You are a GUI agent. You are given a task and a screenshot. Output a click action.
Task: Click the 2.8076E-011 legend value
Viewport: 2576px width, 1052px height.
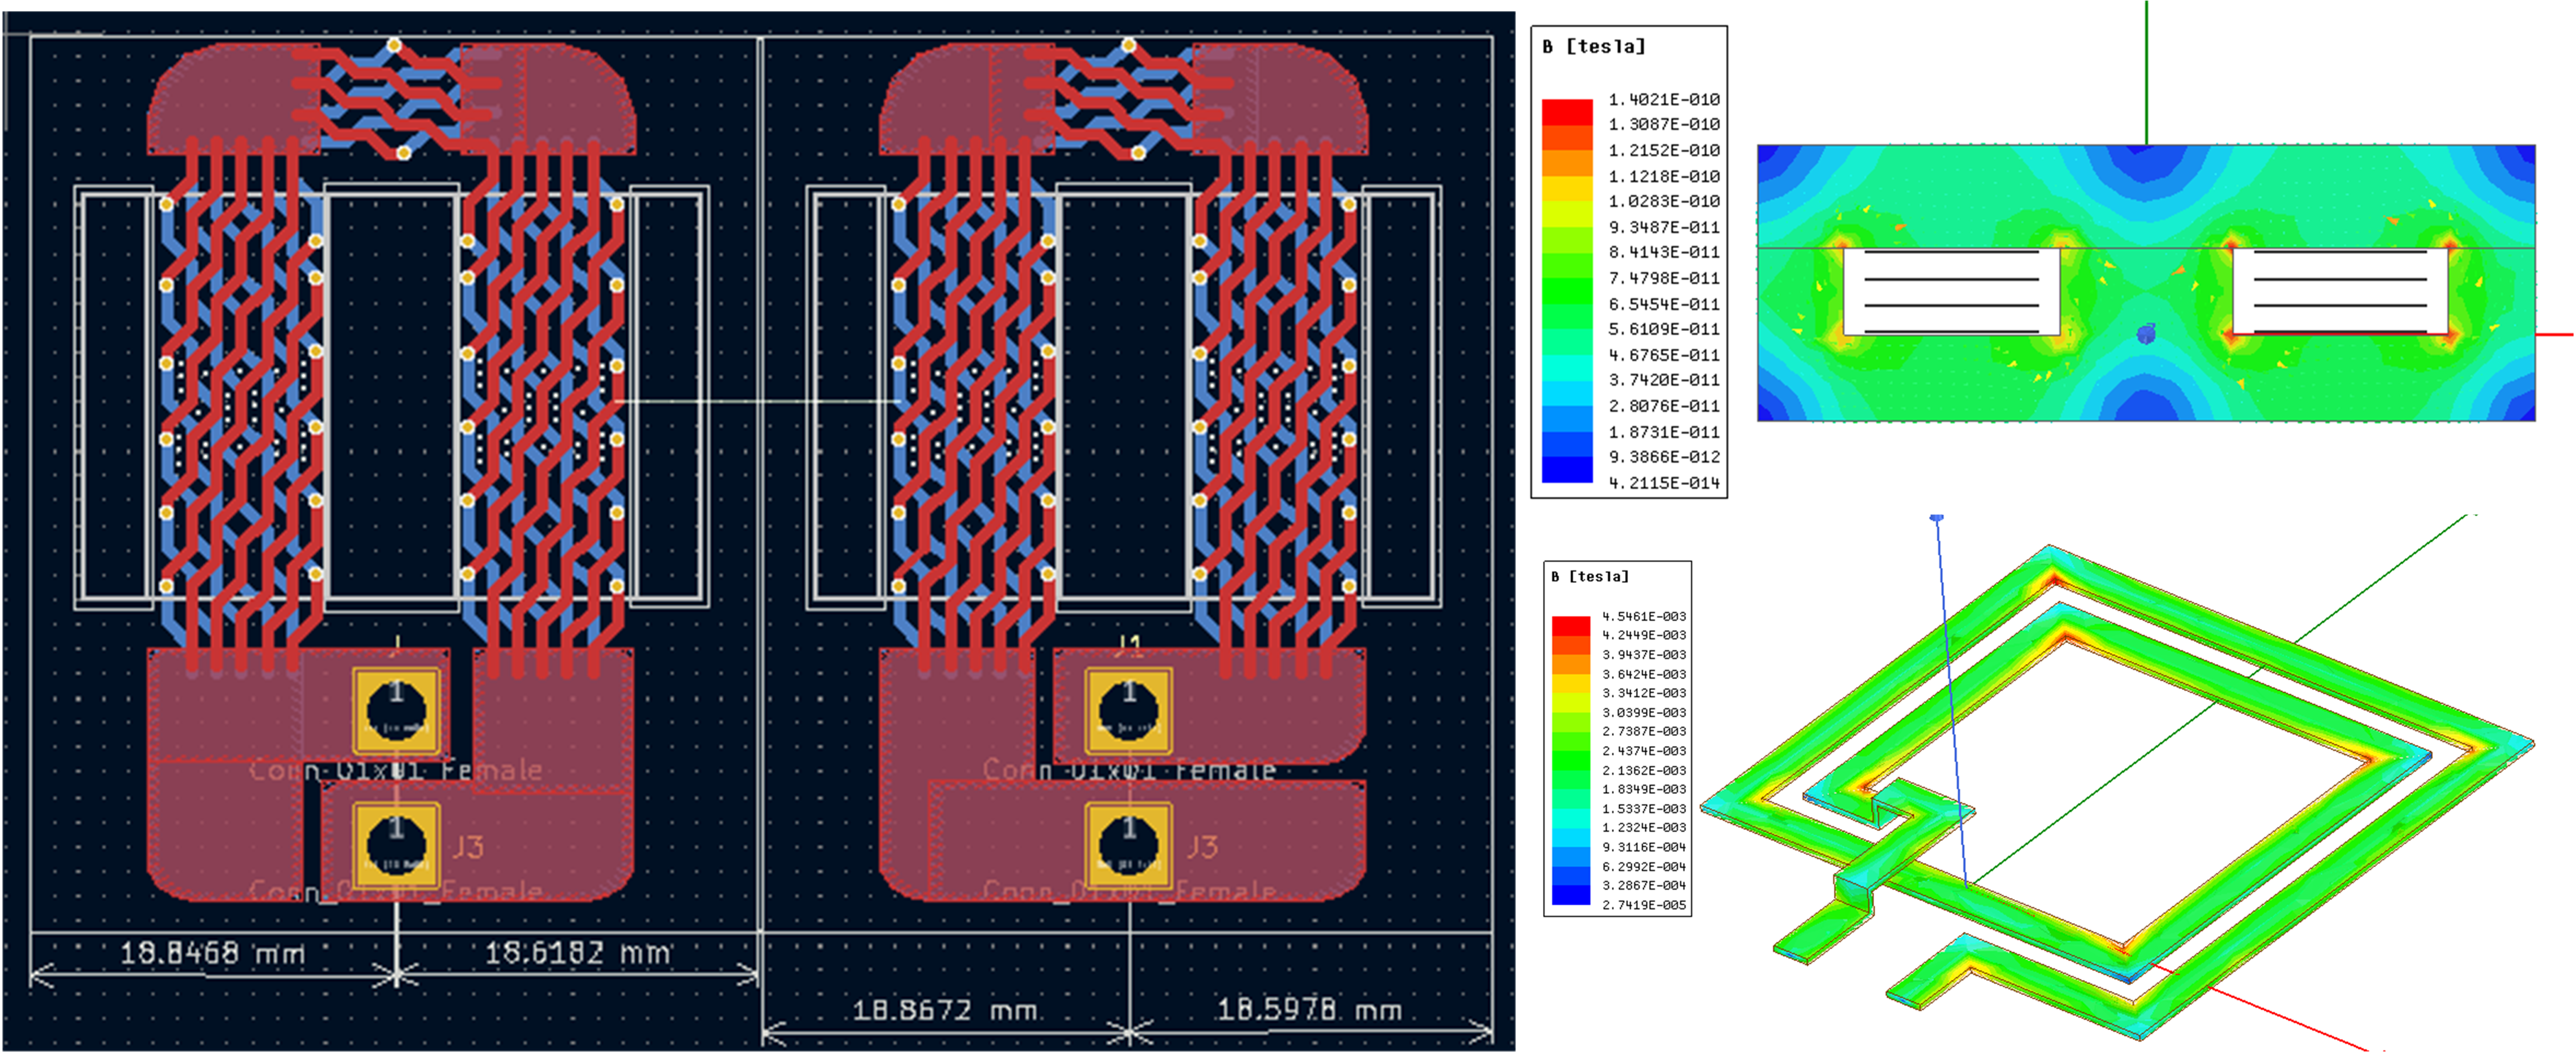pyautogui.click(x=1664, y=406)
